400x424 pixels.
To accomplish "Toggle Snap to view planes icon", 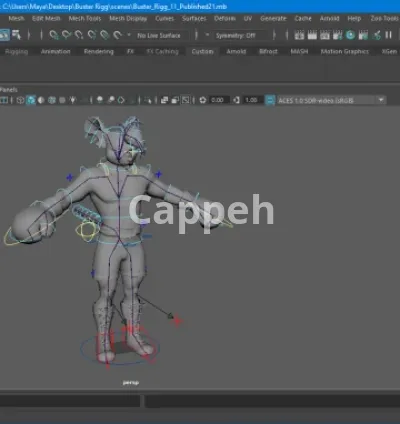I will 104,35.
